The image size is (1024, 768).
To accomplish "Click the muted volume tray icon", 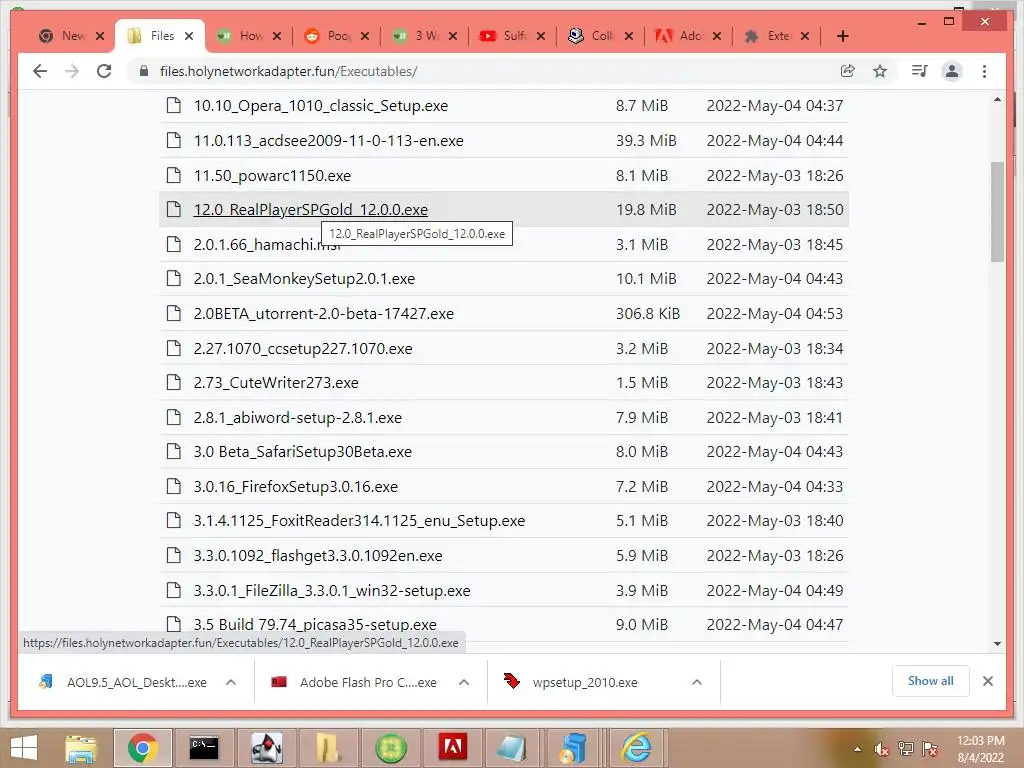I will 882,749.
